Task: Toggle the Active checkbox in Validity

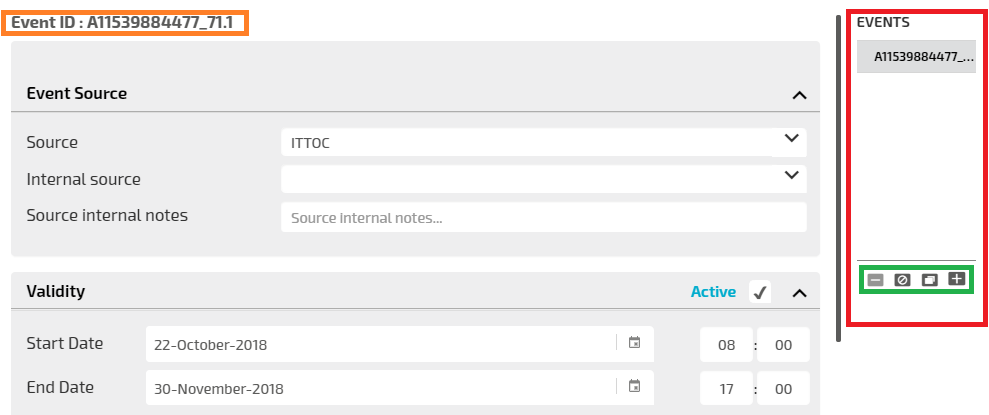Action: click(x=760, y=292)
